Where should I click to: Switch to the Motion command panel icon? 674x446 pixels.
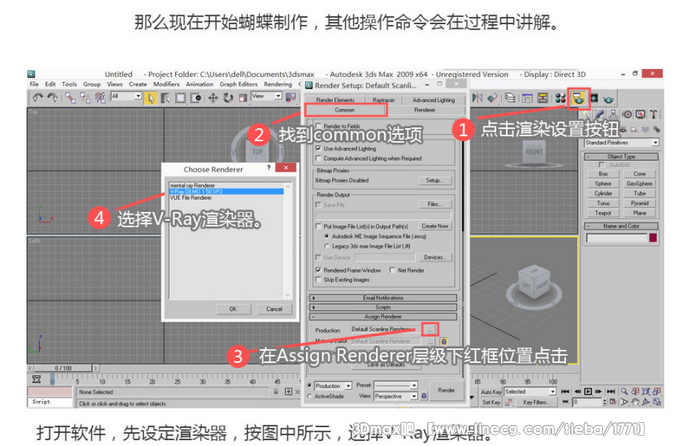tap(628, 114)
